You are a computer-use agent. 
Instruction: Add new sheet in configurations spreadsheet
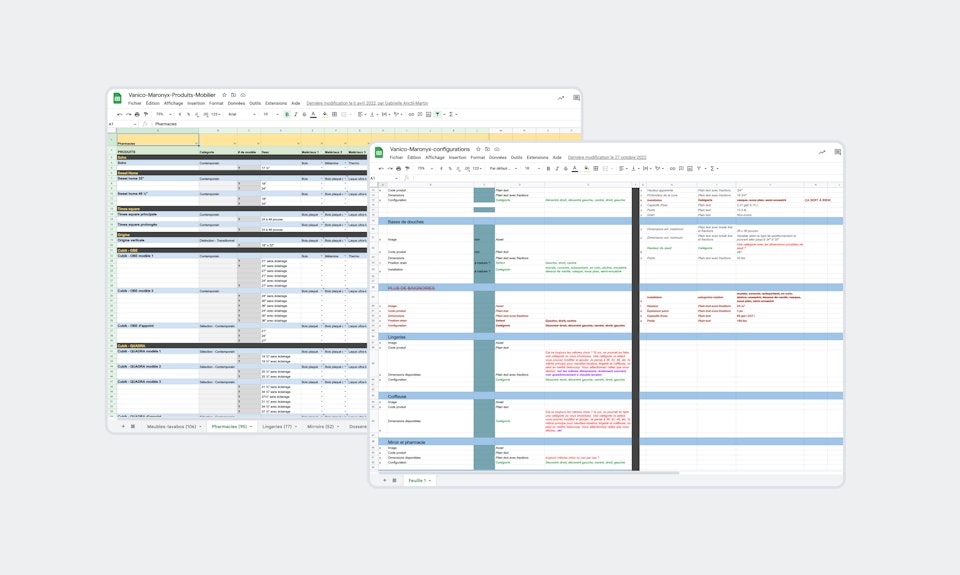click(383, 480)
